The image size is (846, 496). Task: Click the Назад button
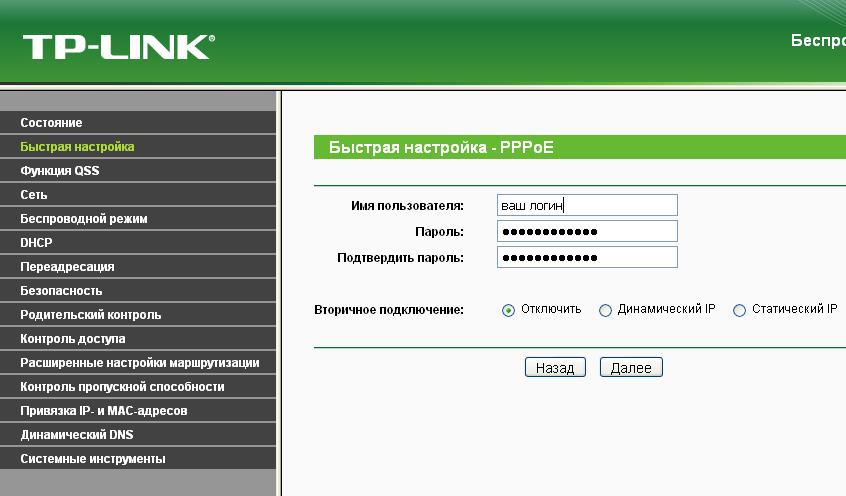point(555,368)
